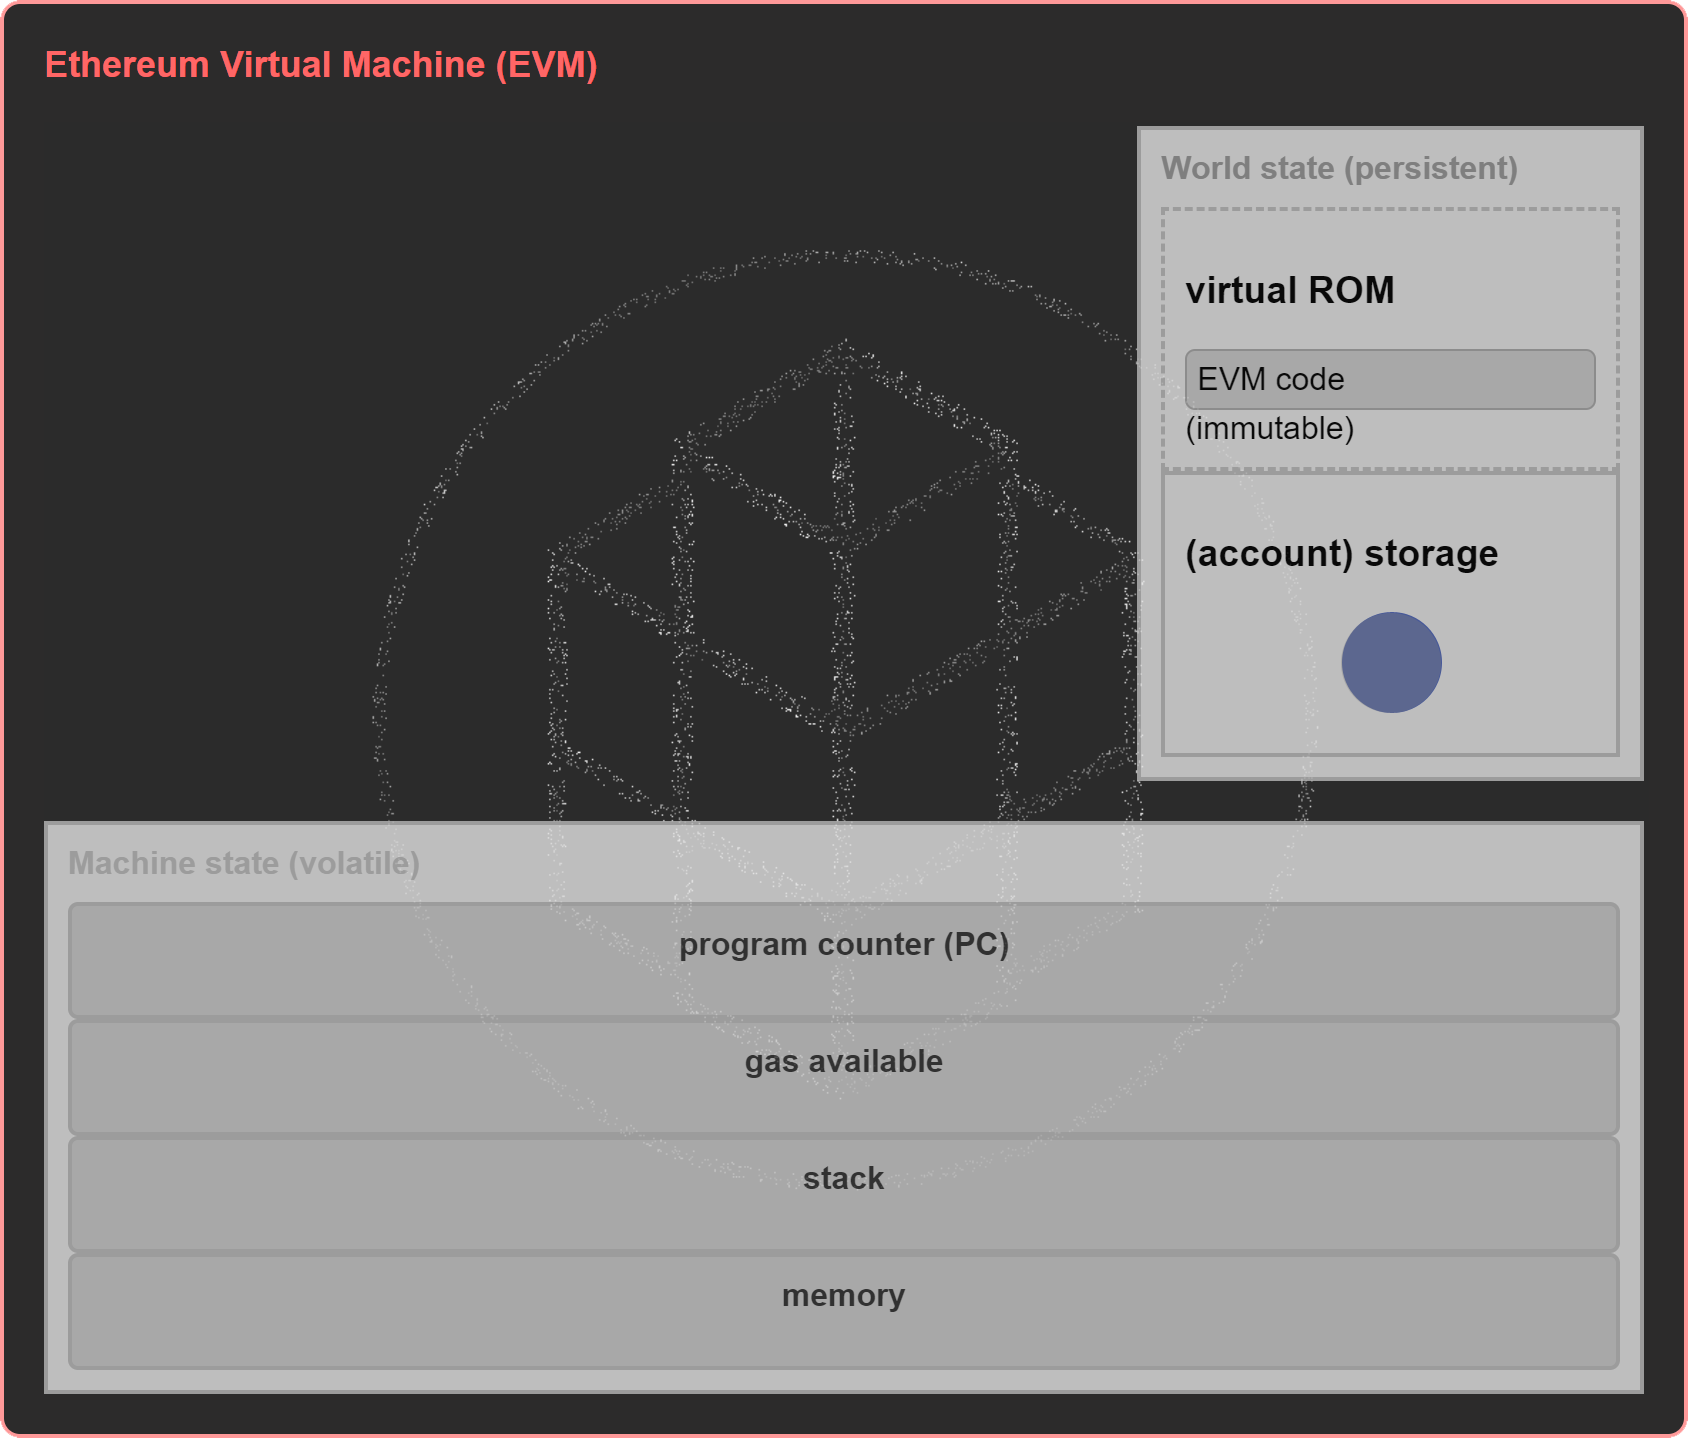1688x1438 pixels.
Task: Select the (immutable) caption text
Action: pyautogui.click(x=1269, y=428)
